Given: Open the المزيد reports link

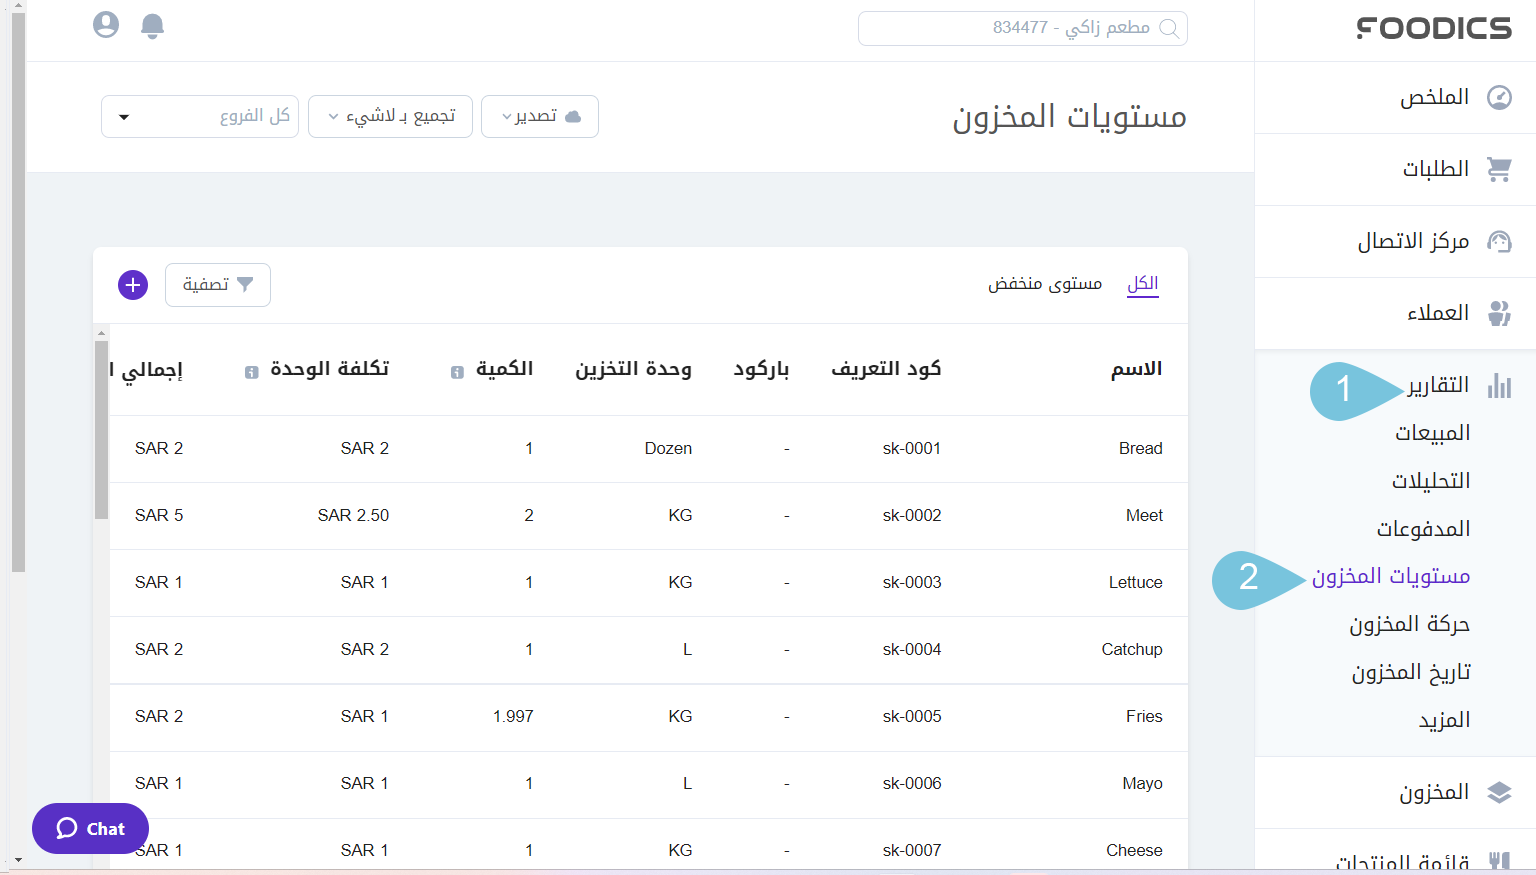Looking at the screenshot, I should coord(1445,721).
